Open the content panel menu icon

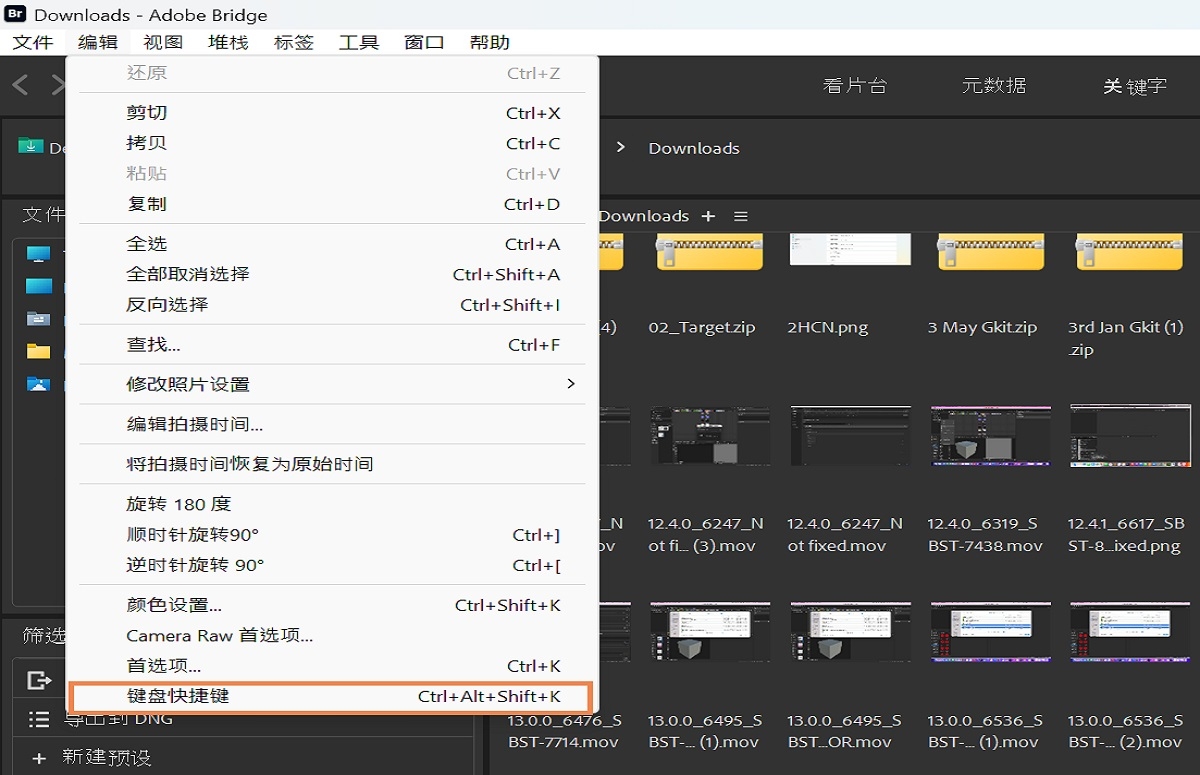tap(740, 216)
